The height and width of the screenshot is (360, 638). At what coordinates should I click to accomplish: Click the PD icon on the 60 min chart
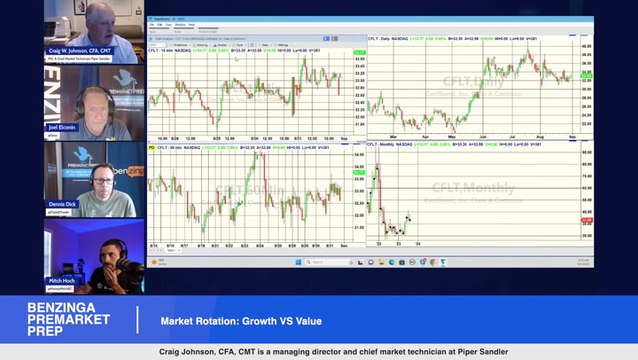[151, 148]
